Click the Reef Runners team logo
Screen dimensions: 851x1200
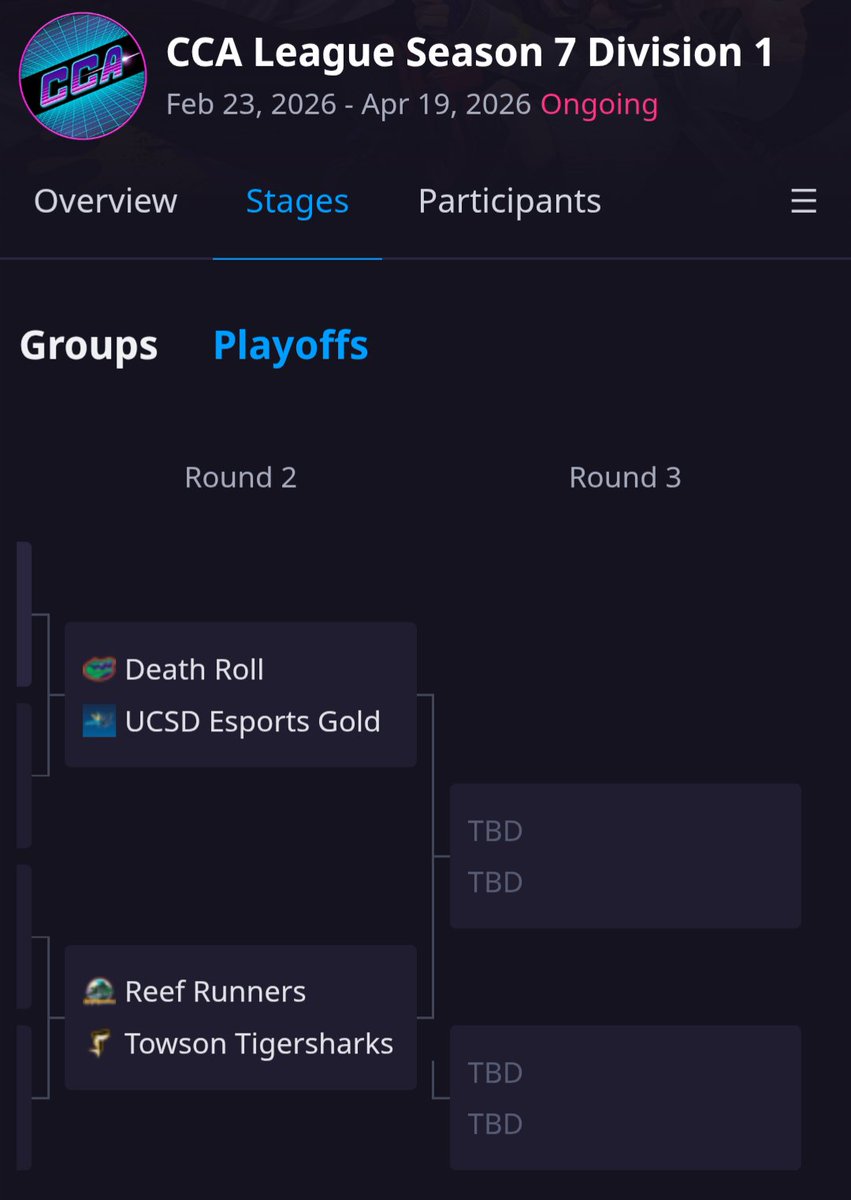[x=99, y=991]
